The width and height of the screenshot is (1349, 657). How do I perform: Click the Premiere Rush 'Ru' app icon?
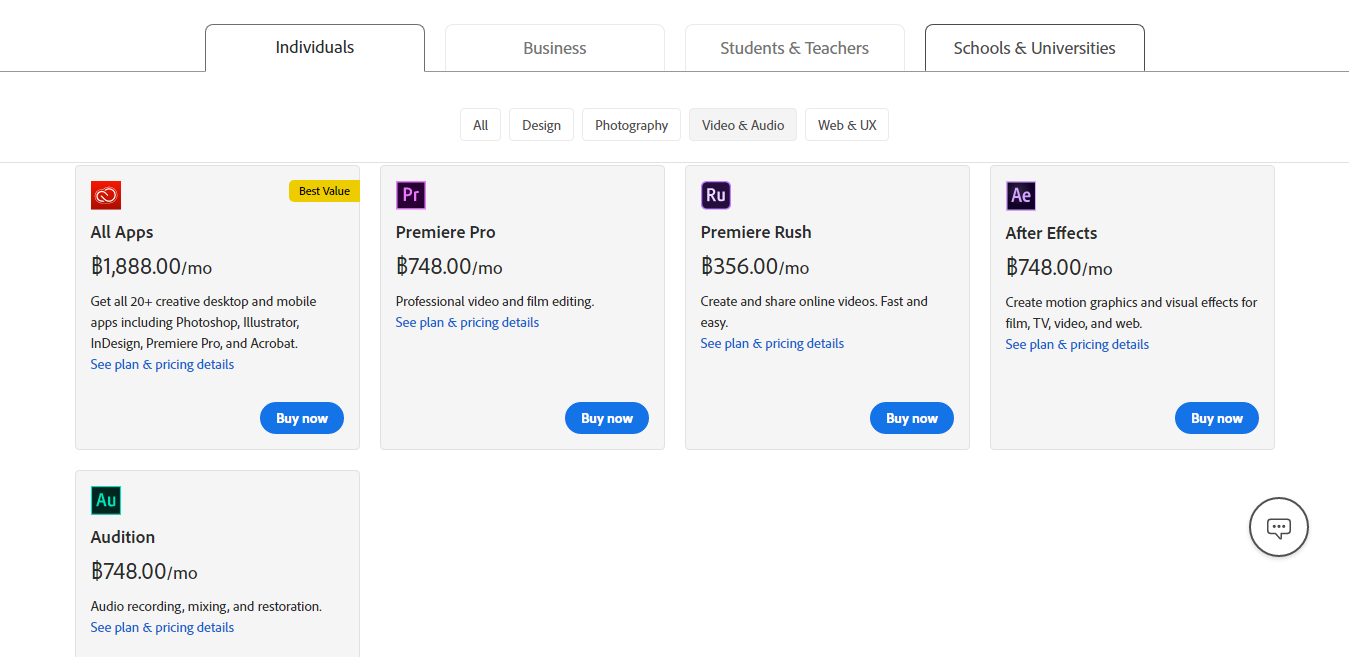[x=716, y=195]
